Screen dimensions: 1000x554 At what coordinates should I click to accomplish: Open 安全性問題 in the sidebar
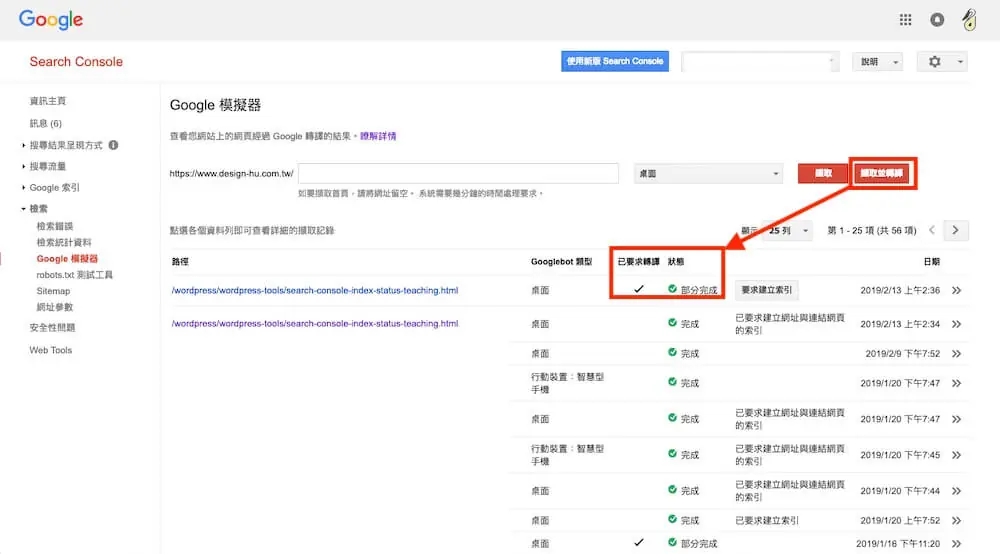tap(52, 328)
